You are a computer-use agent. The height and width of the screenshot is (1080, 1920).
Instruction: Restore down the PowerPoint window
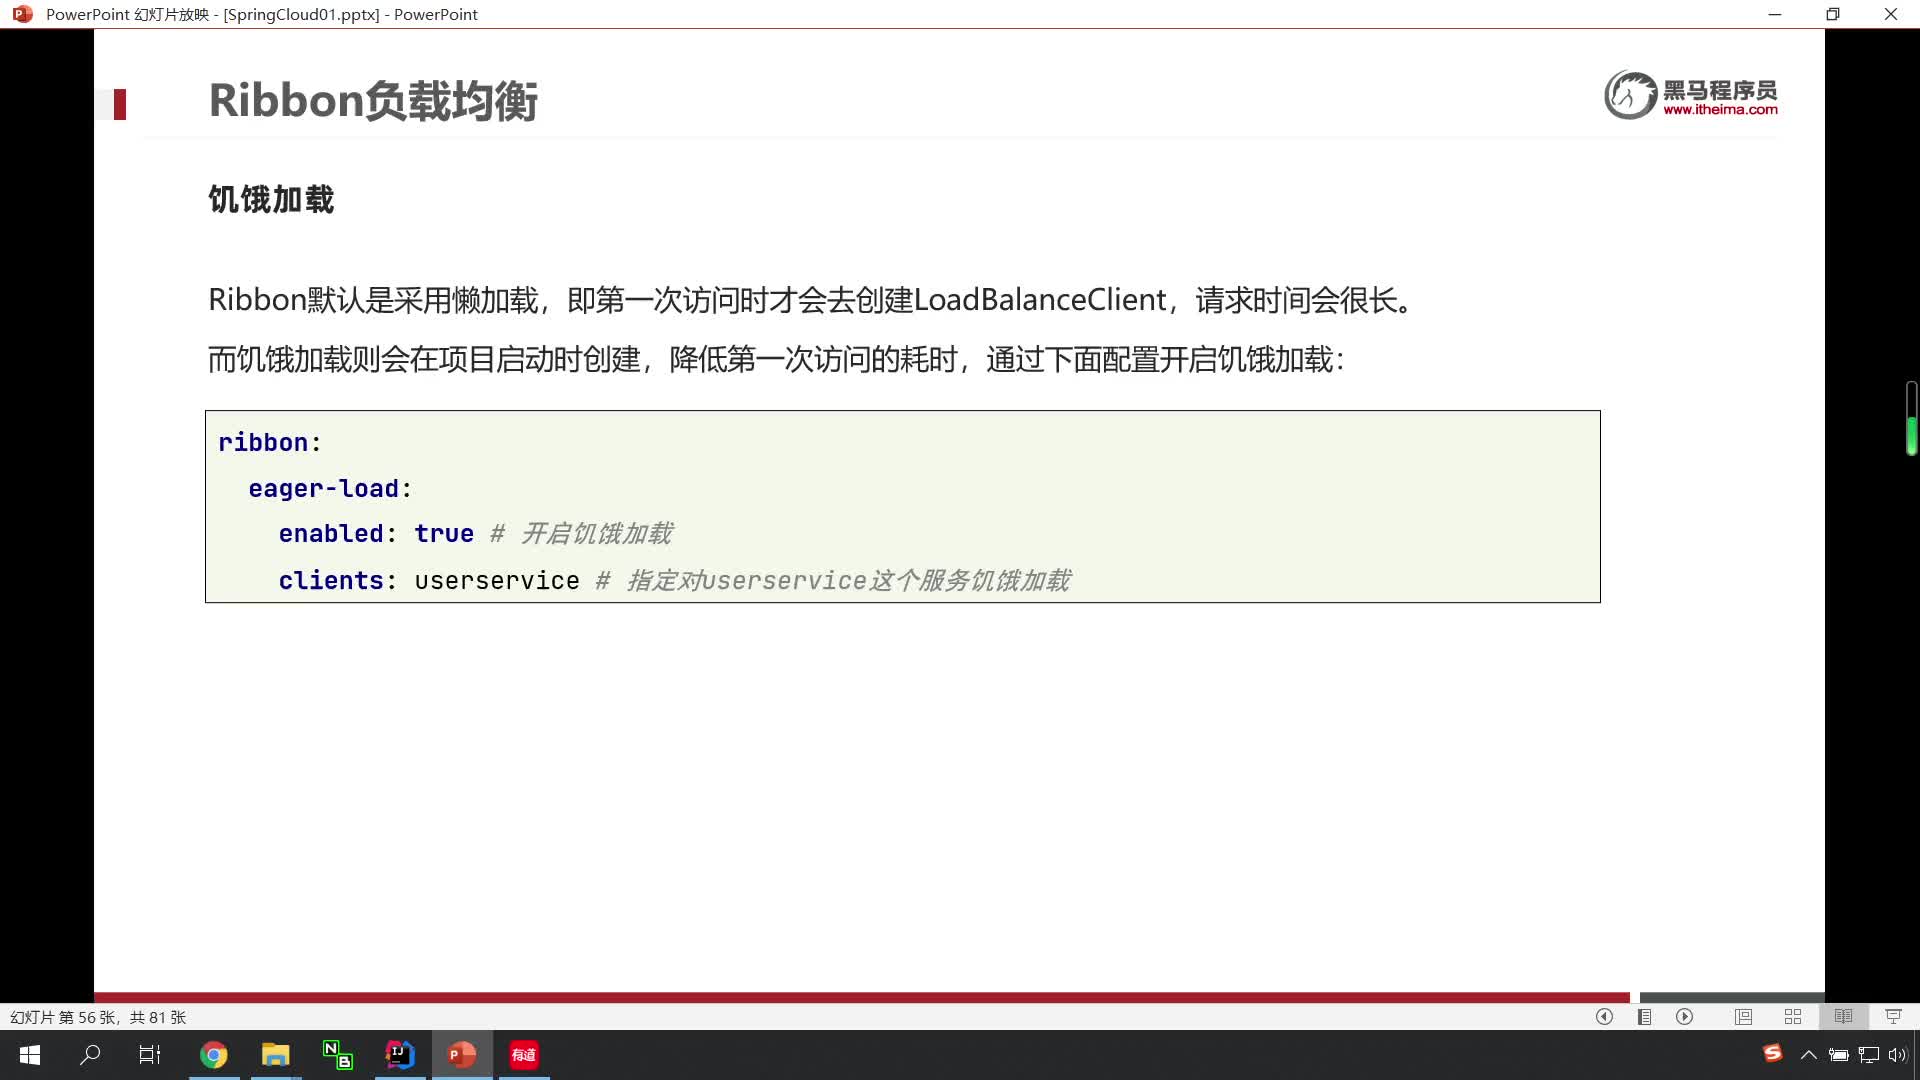pos(1833,14)
